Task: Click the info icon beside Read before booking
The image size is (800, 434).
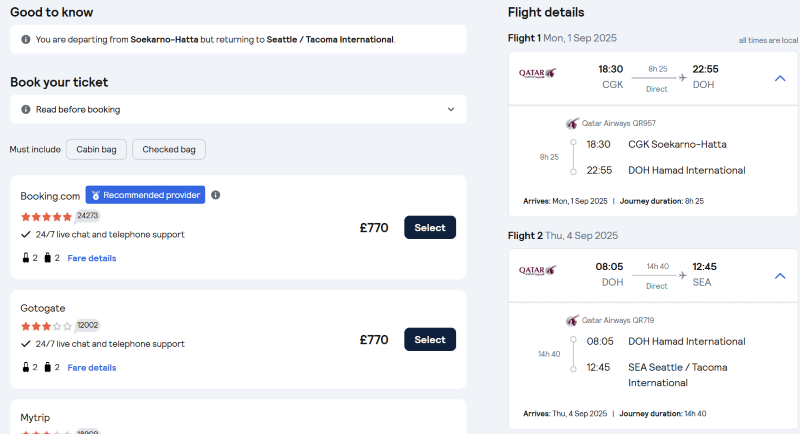Action: click(26, 109)
